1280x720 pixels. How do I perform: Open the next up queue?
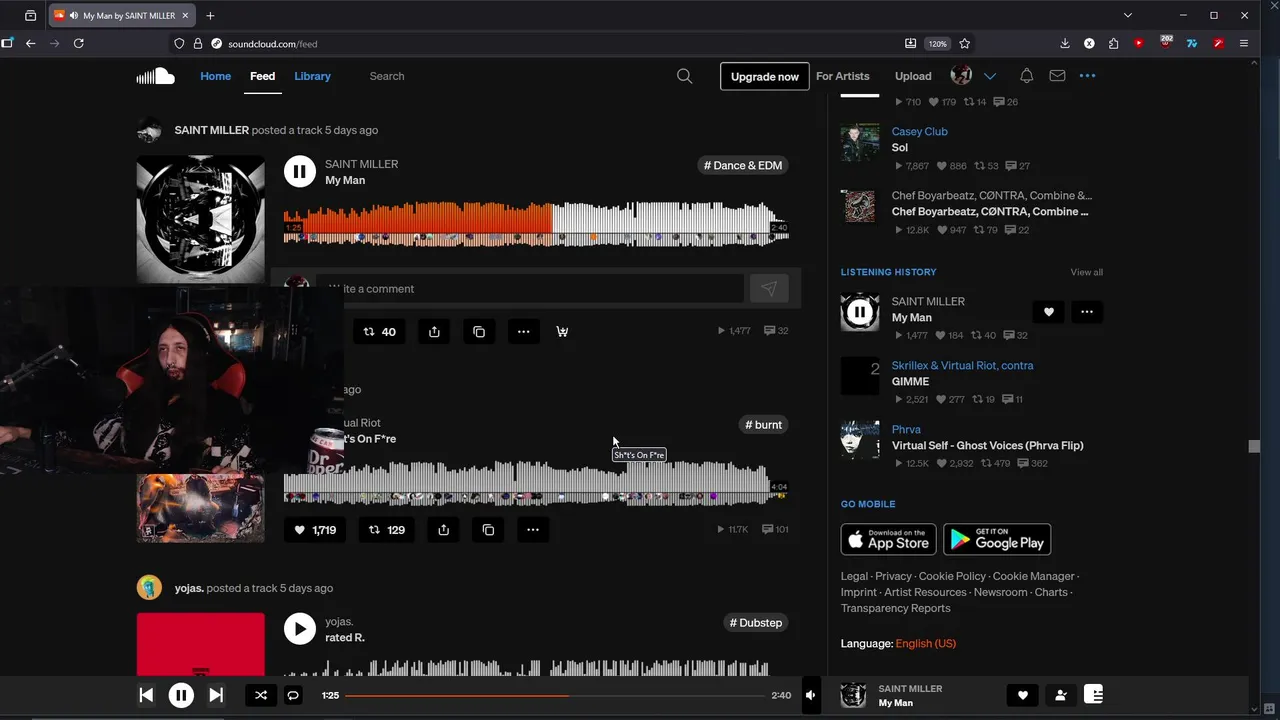click(1093, 695)
